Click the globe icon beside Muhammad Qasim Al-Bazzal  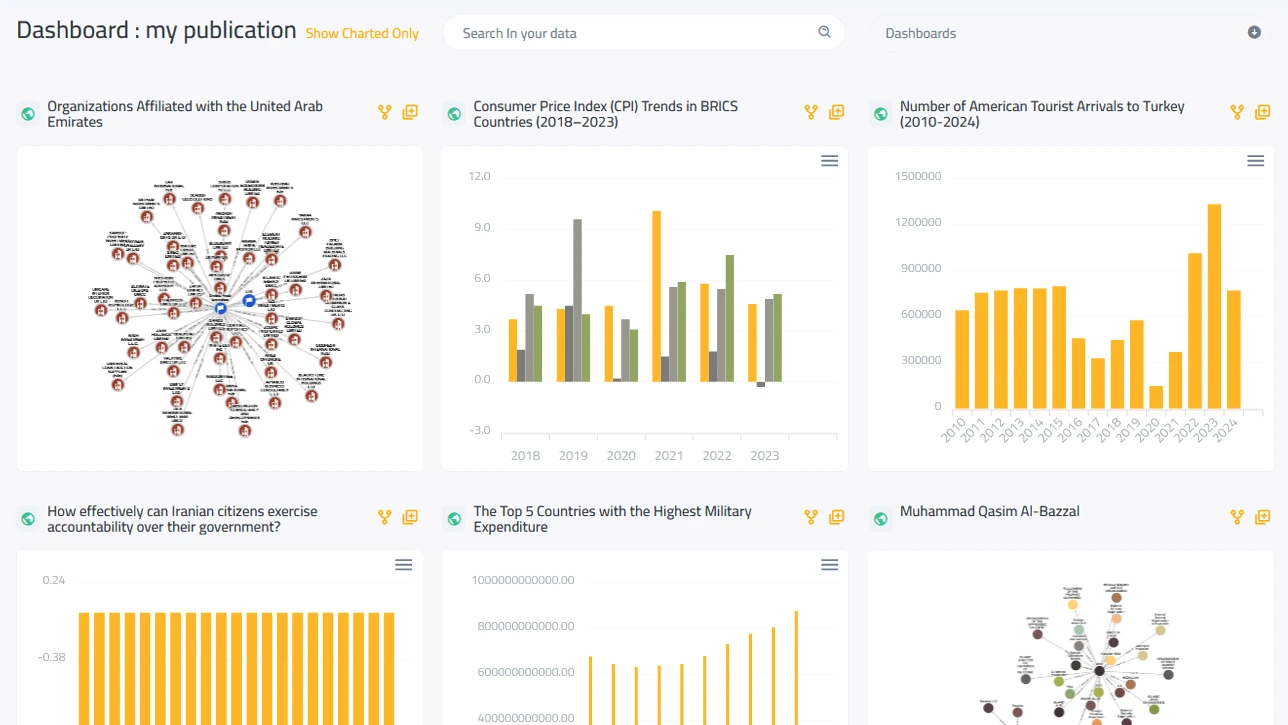point(879,518)
